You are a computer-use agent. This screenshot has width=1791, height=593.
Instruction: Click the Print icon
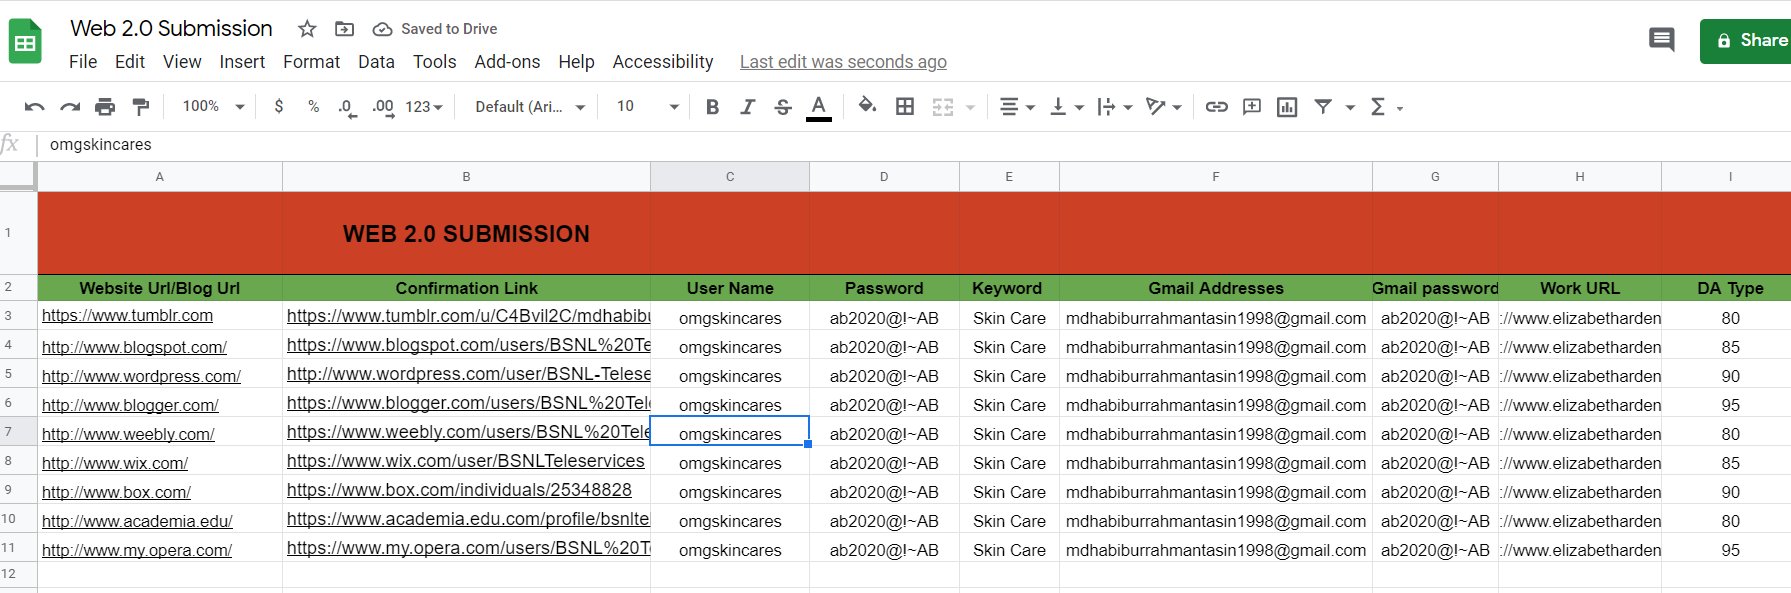pyautogui.click(x=105, y=107)
